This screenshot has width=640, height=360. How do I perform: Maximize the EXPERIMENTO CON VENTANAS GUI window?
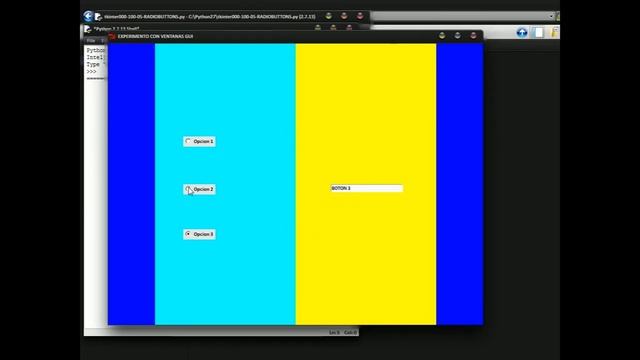458,36
